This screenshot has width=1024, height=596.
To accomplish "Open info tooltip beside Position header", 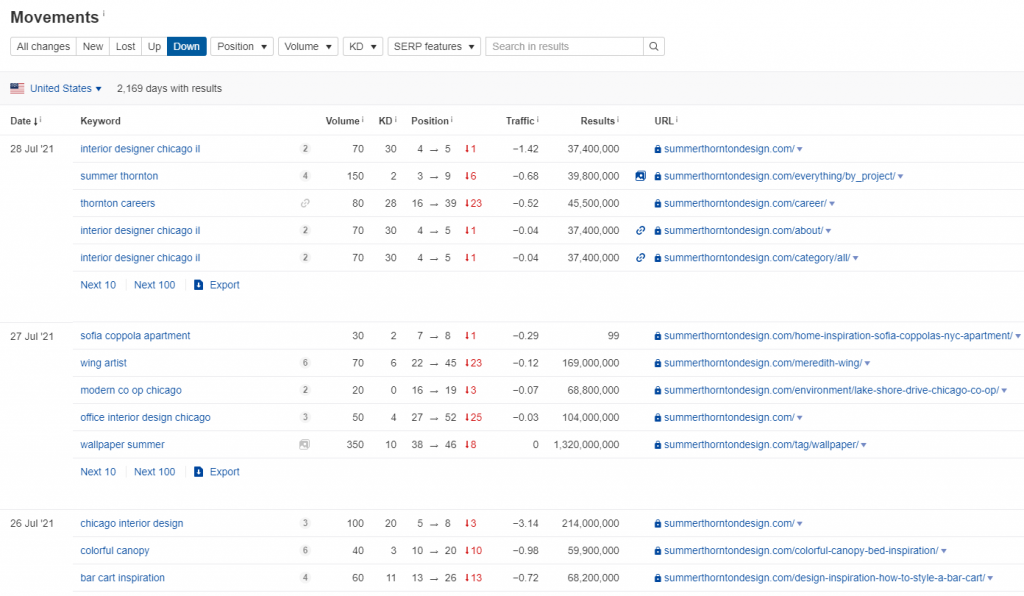I will point(451,119).
